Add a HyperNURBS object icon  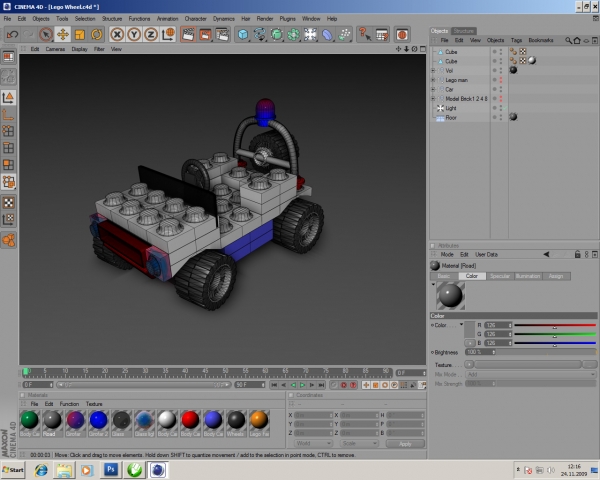[x=276, y=35]
